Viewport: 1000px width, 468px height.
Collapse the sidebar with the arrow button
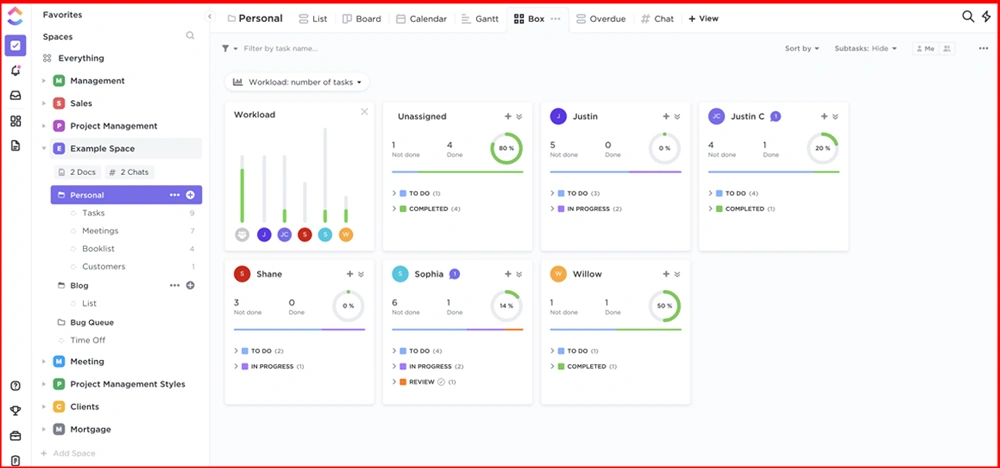point(209,17)
